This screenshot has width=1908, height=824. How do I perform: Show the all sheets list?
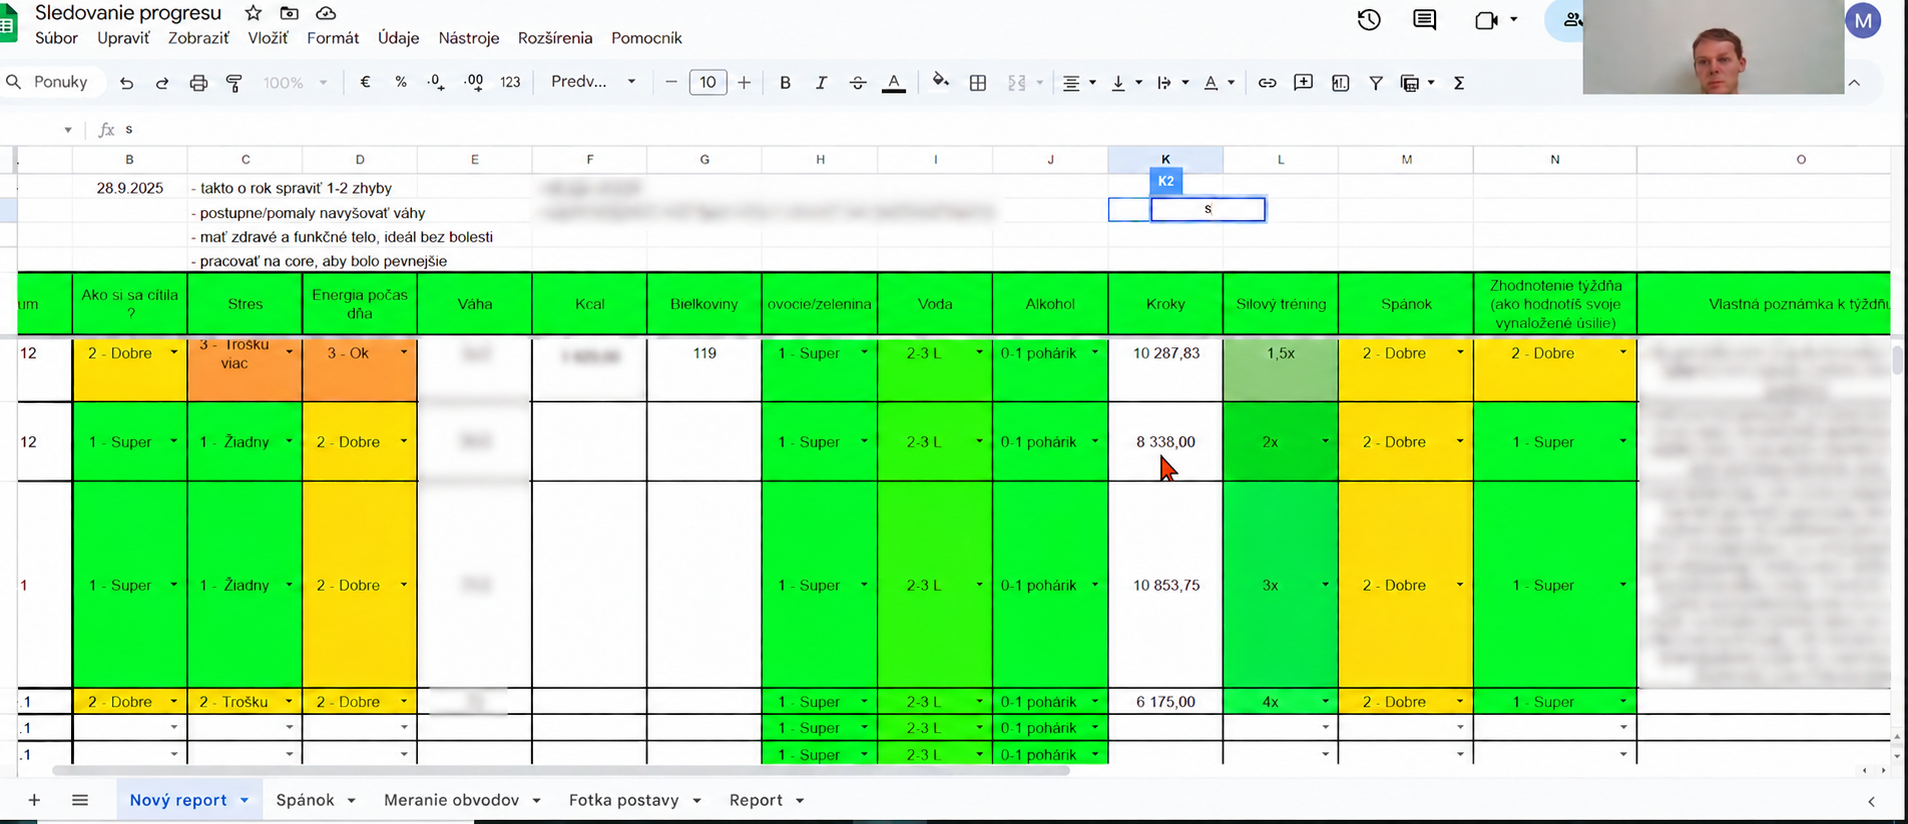click(80, 800)
